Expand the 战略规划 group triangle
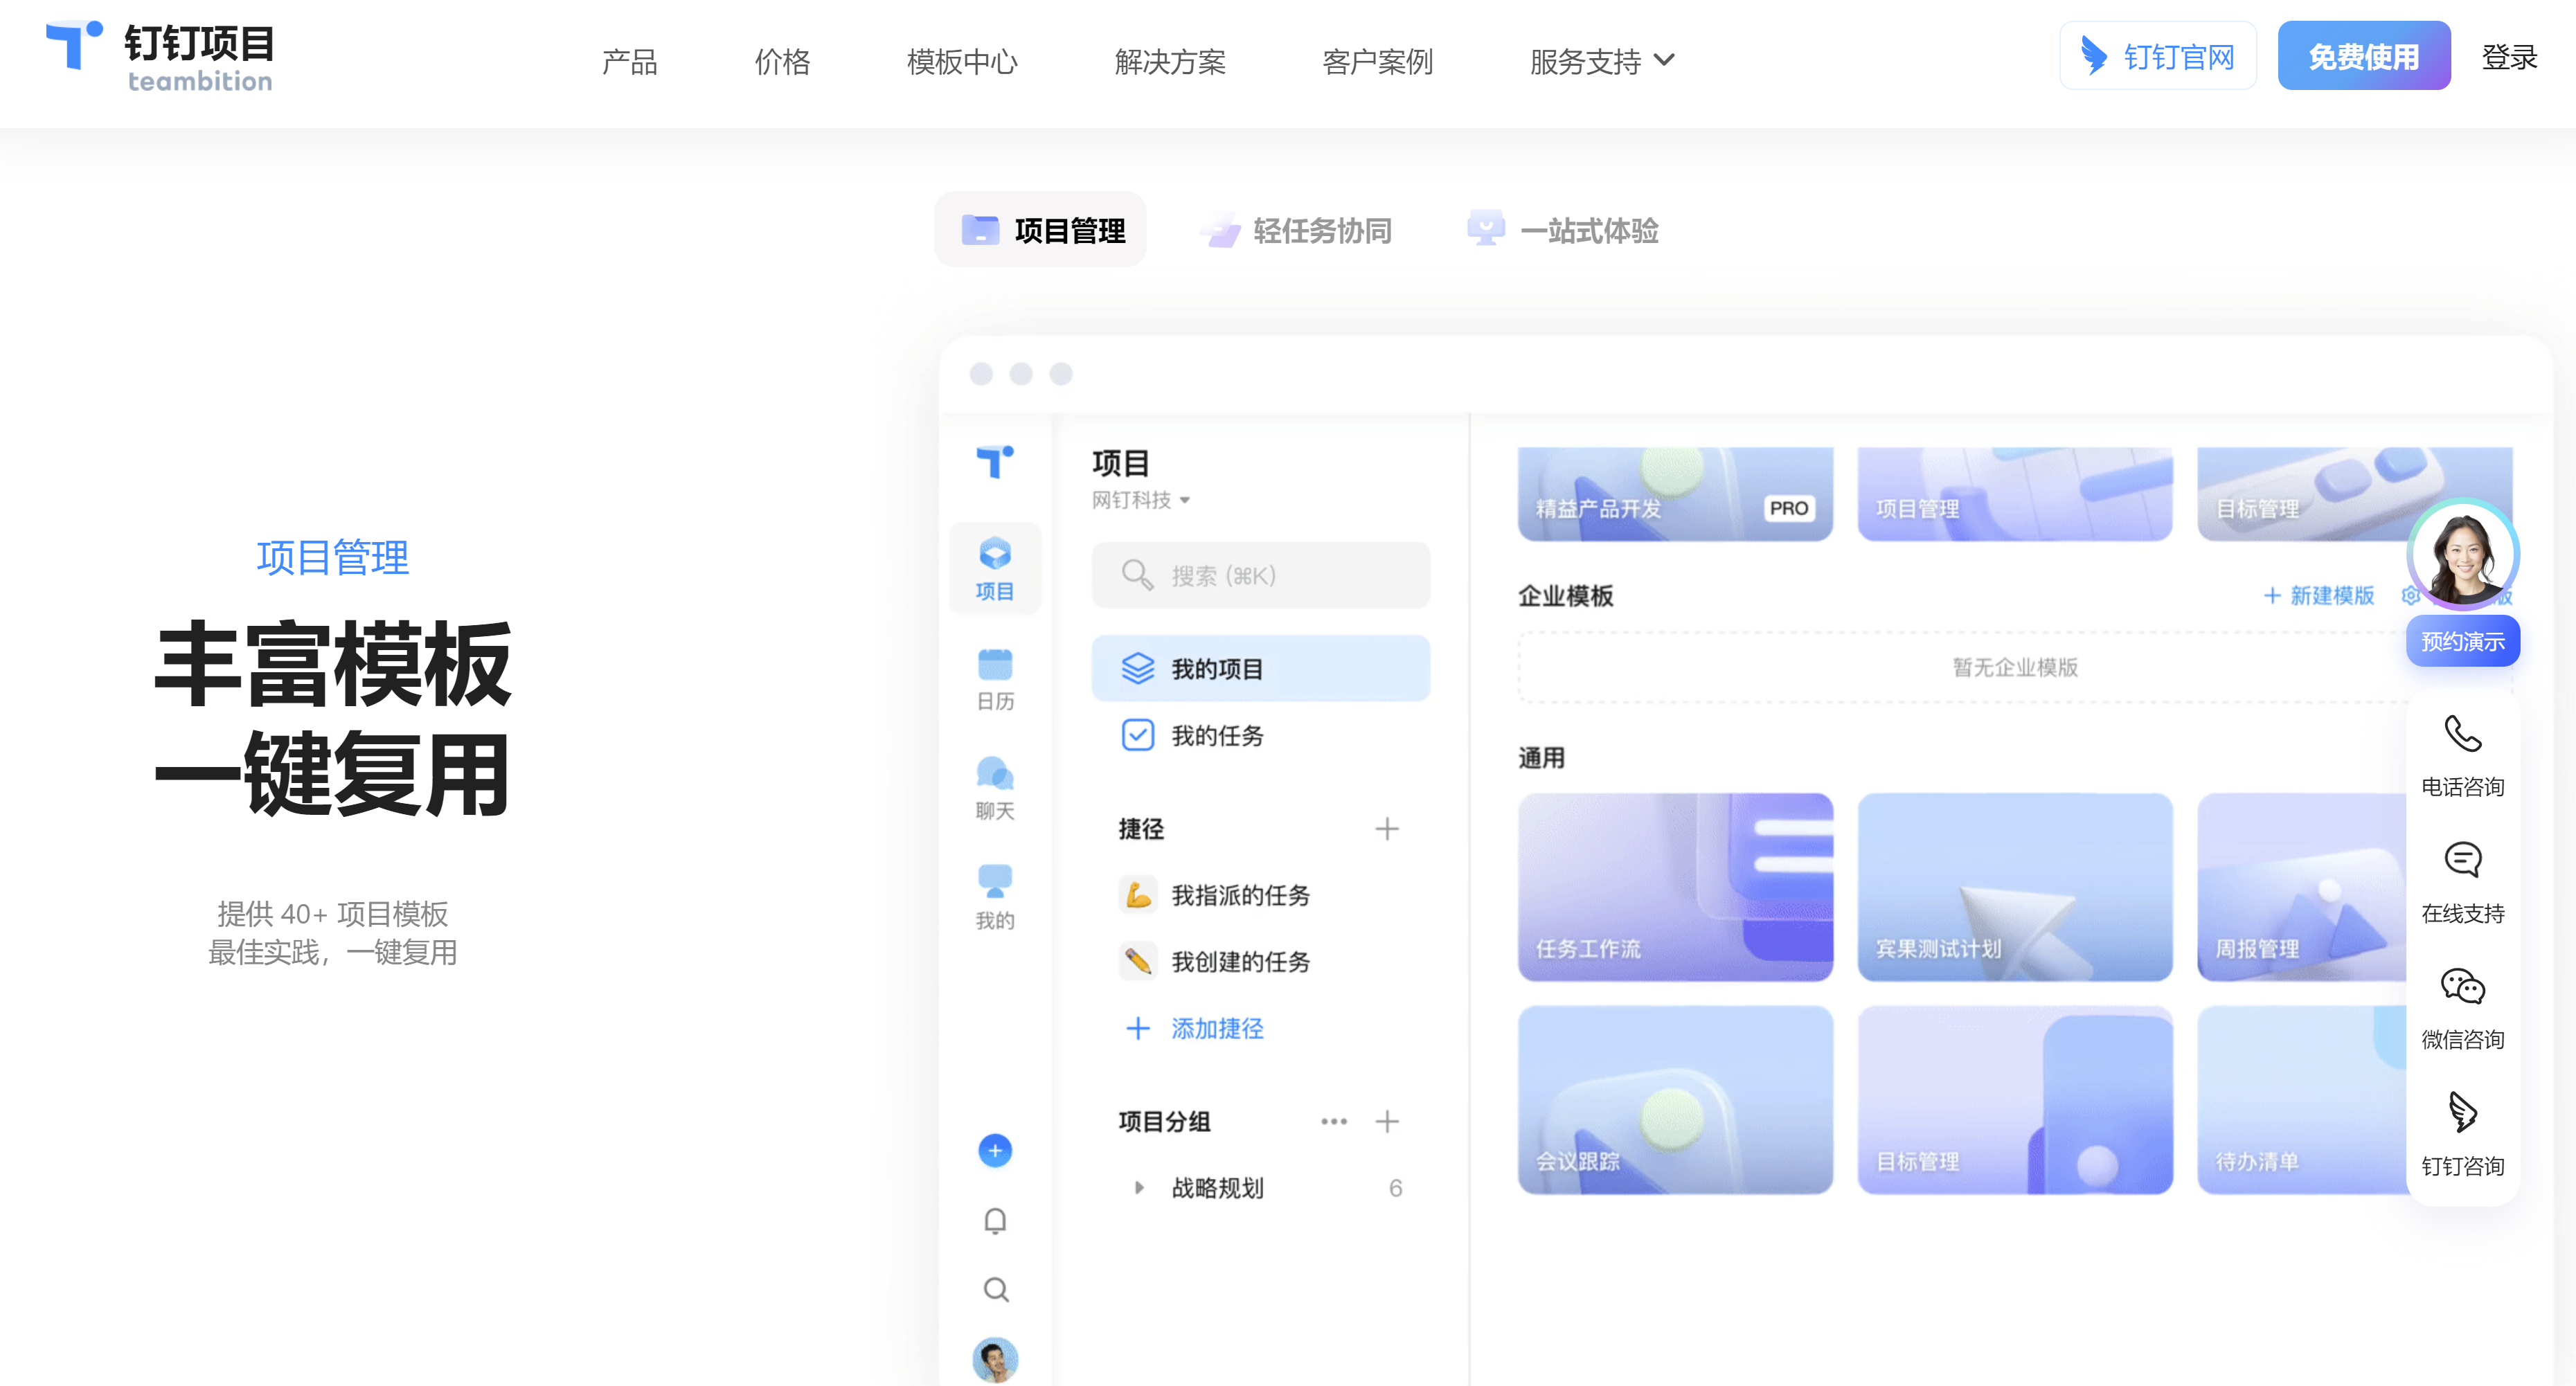The height and width of the screenshot is (1386, 2576). pyautogui.click(x=1138, y=1188)
